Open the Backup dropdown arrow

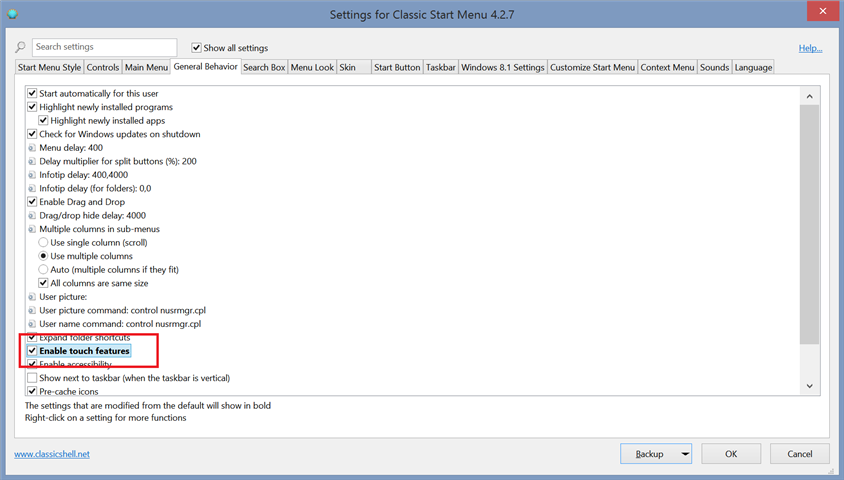coord(685,454)
